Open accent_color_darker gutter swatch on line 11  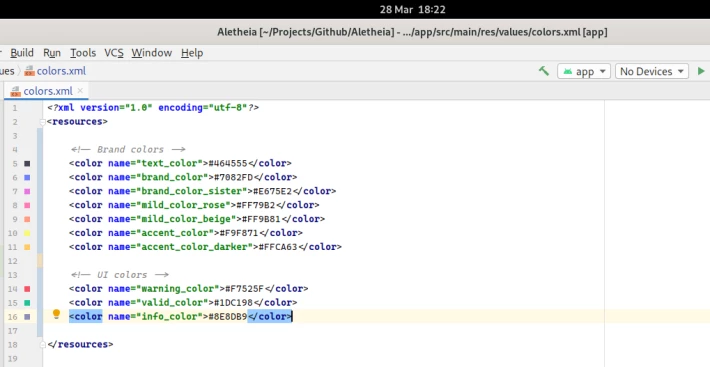[27, 247]
